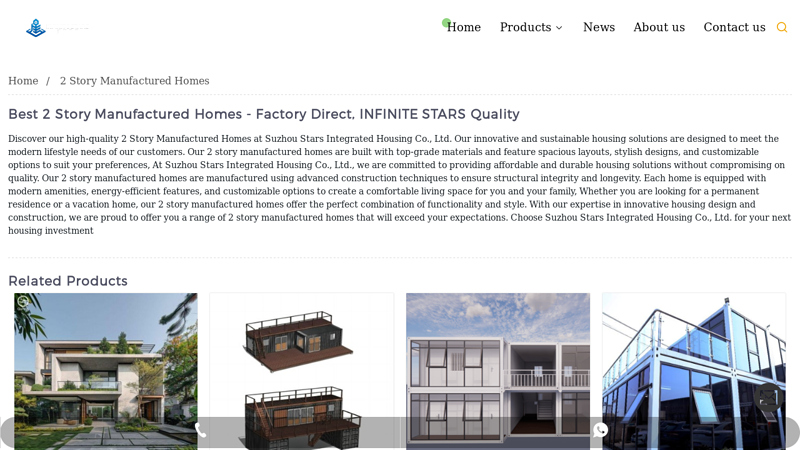Click the round dark email envelope button
This screenshot has height=450, width=800.
(768, 397)
